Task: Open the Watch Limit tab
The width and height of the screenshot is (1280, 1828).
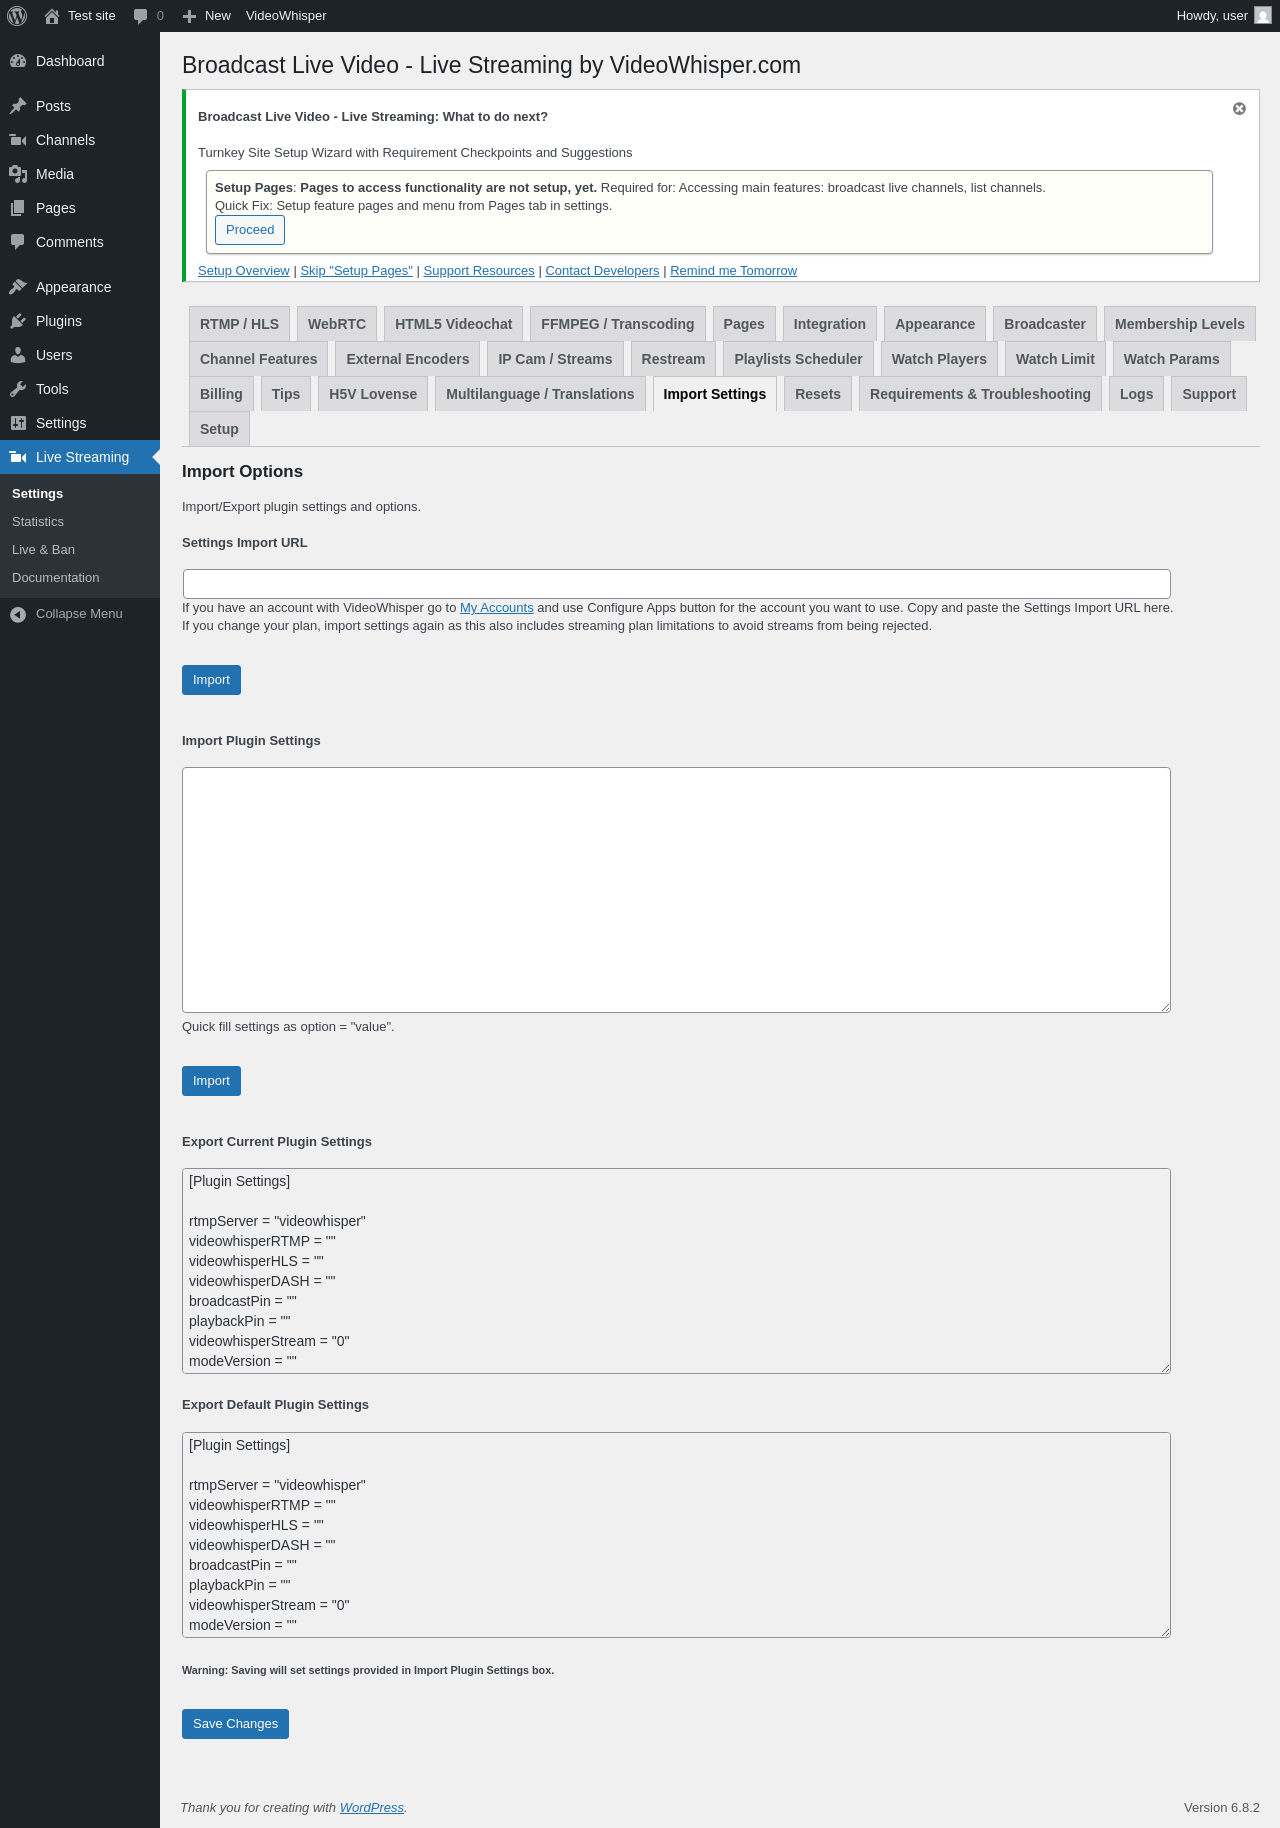Action: pyautogui.click(x=1055, y=359)
